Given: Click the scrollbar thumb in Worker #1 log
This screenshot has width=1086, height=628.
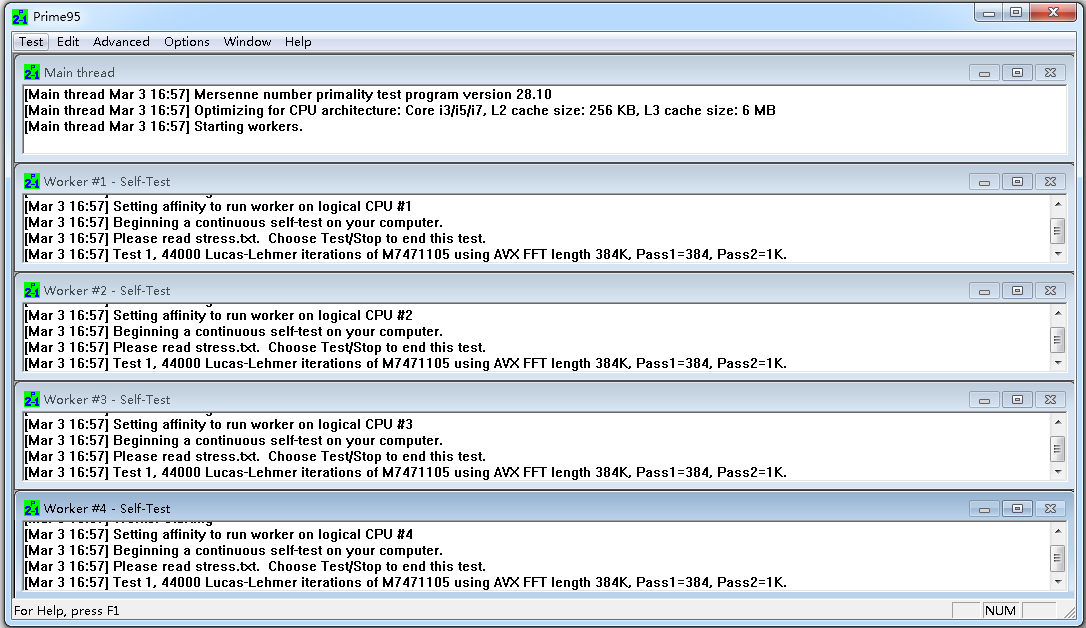Looking at the screenshot, I should click(1058, 231).
